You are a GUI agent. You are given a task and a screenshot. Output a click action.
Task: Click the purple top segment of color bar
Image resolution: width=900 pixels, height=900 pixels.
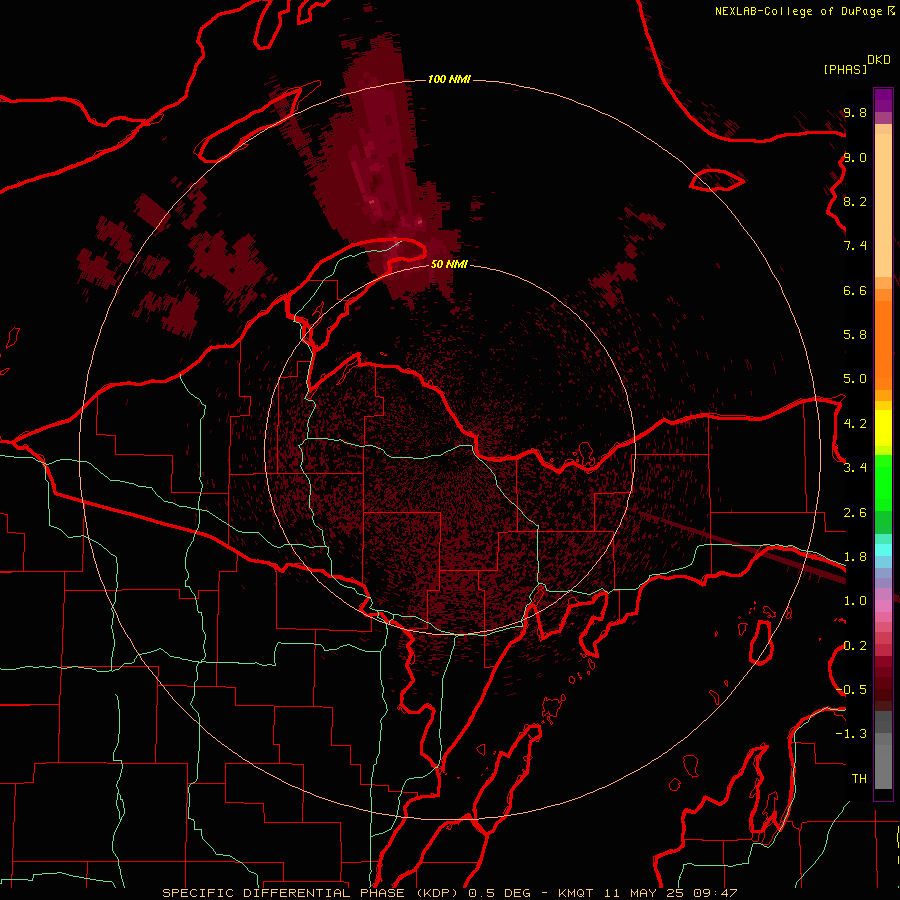tap(883, 100)
